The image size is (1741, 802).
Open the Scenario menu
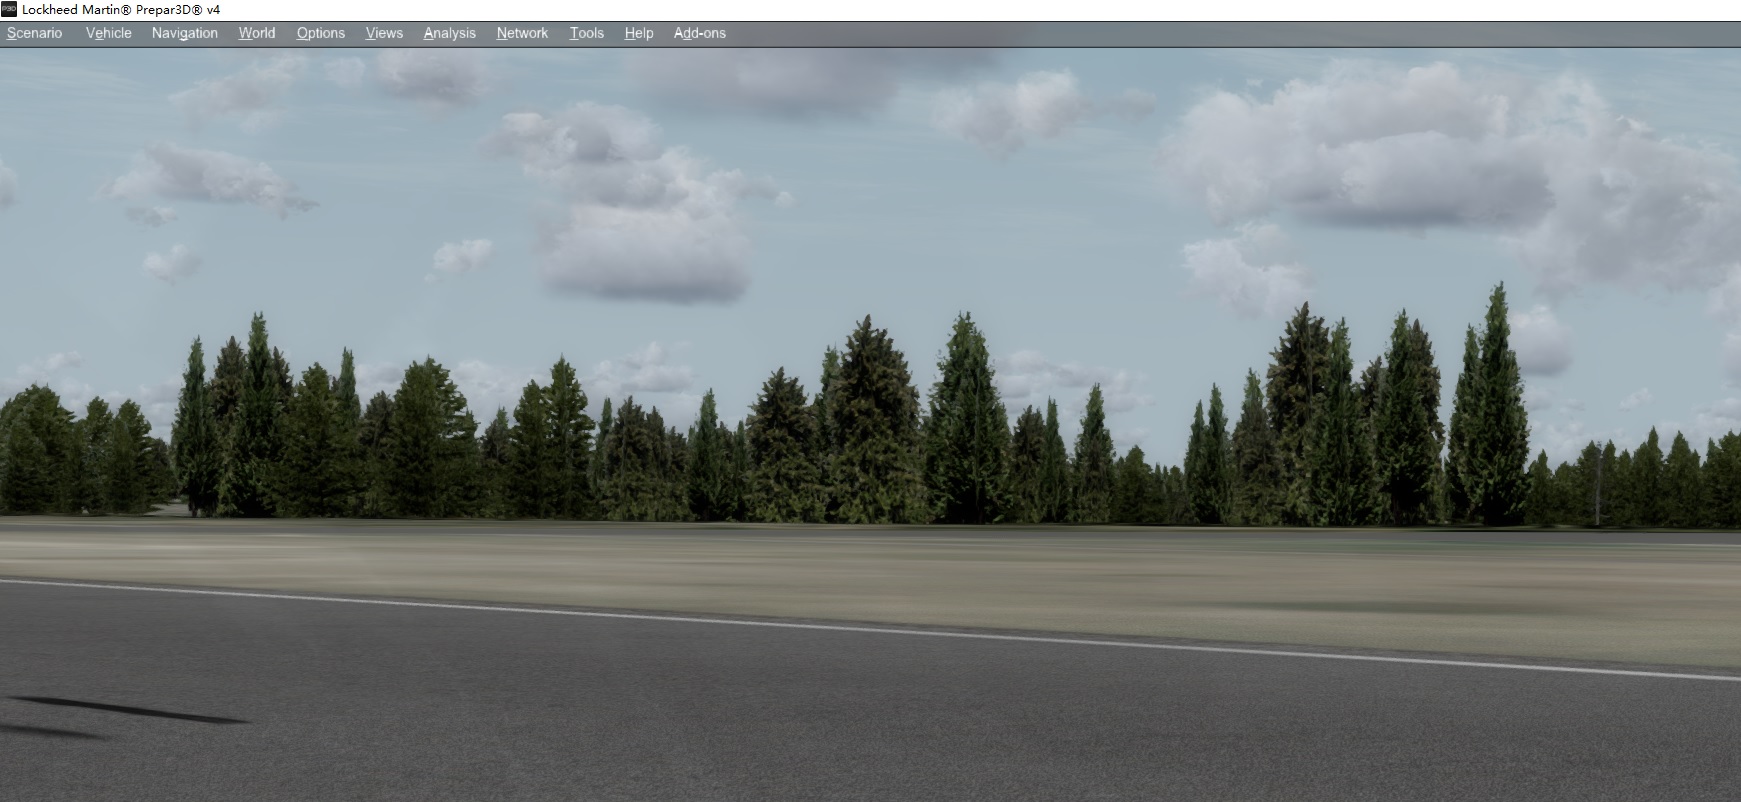[34, 33]
